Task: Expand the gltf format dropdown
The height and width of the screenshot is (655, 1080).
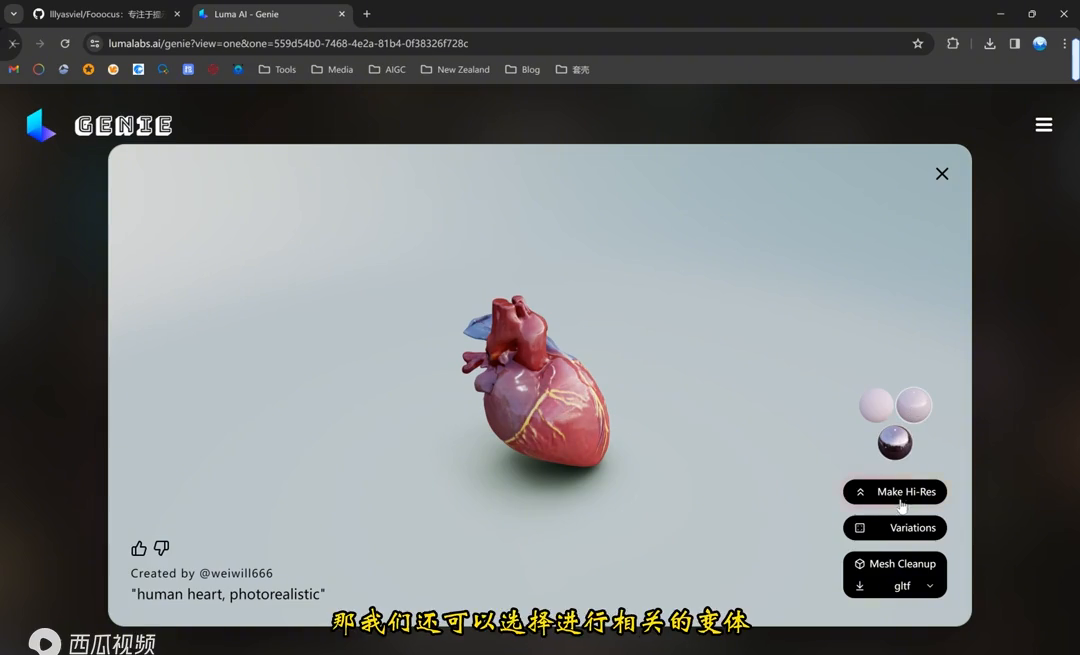Action: click(x=930, y=586)
